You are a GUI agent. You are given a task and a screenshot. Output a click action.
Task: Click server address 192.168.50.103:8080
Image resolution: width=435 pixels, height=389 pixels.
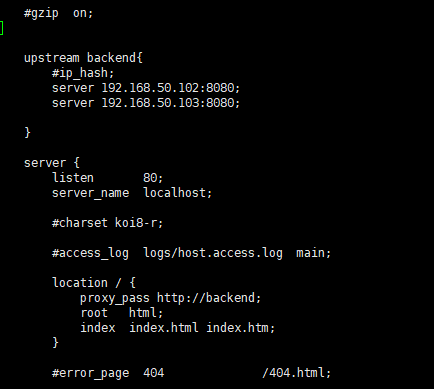[x=171, y=103]
